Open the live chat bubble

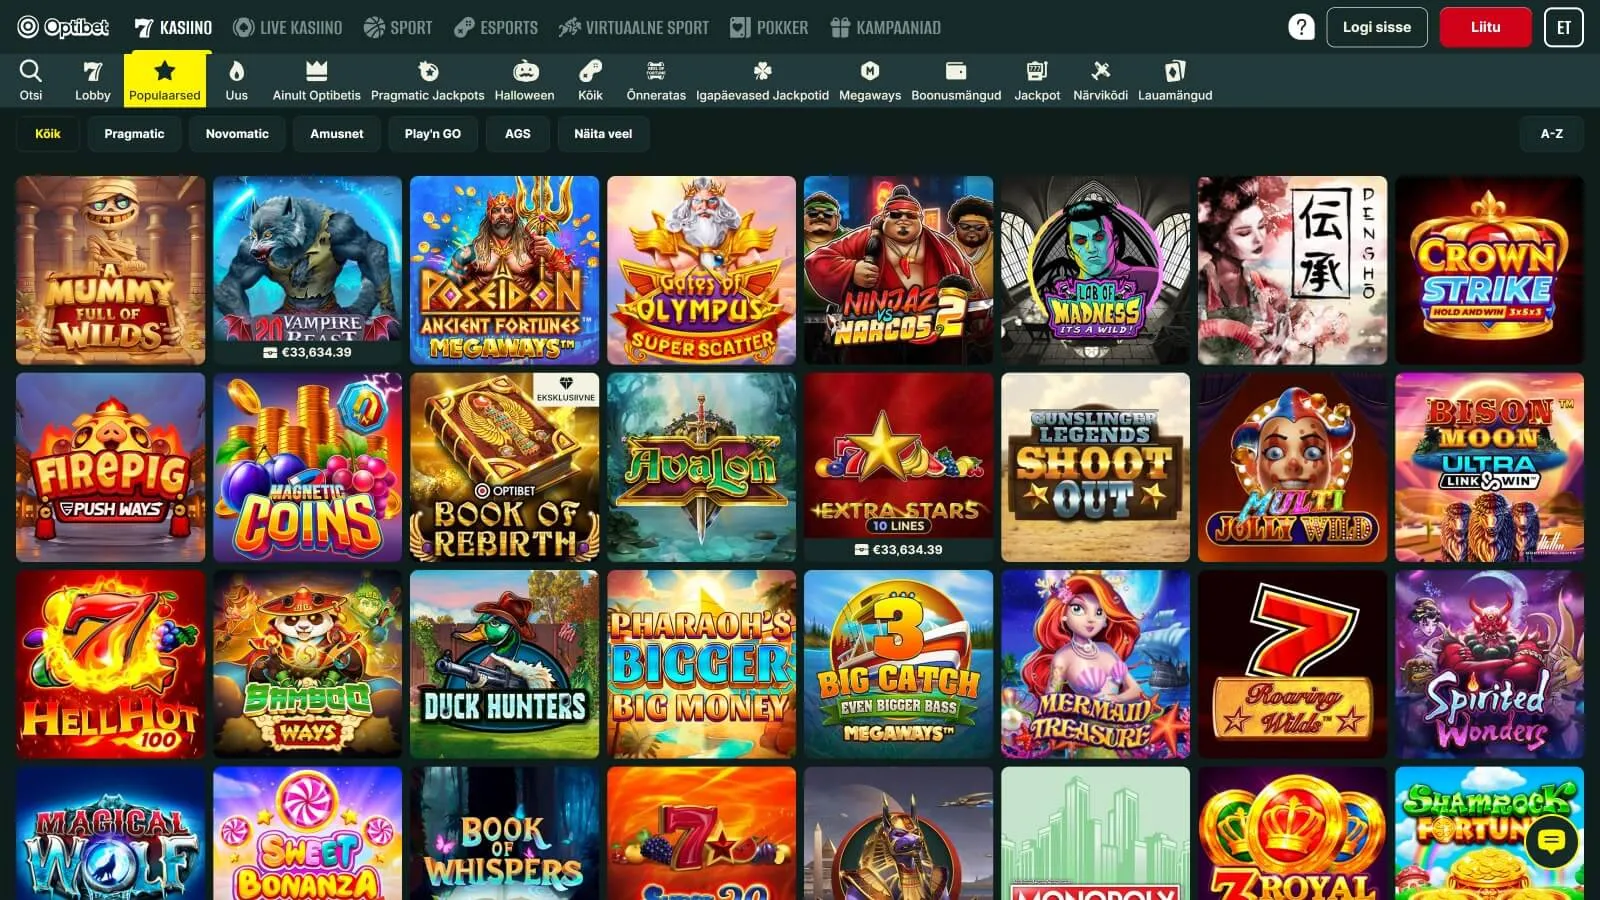pos(1551,842)
